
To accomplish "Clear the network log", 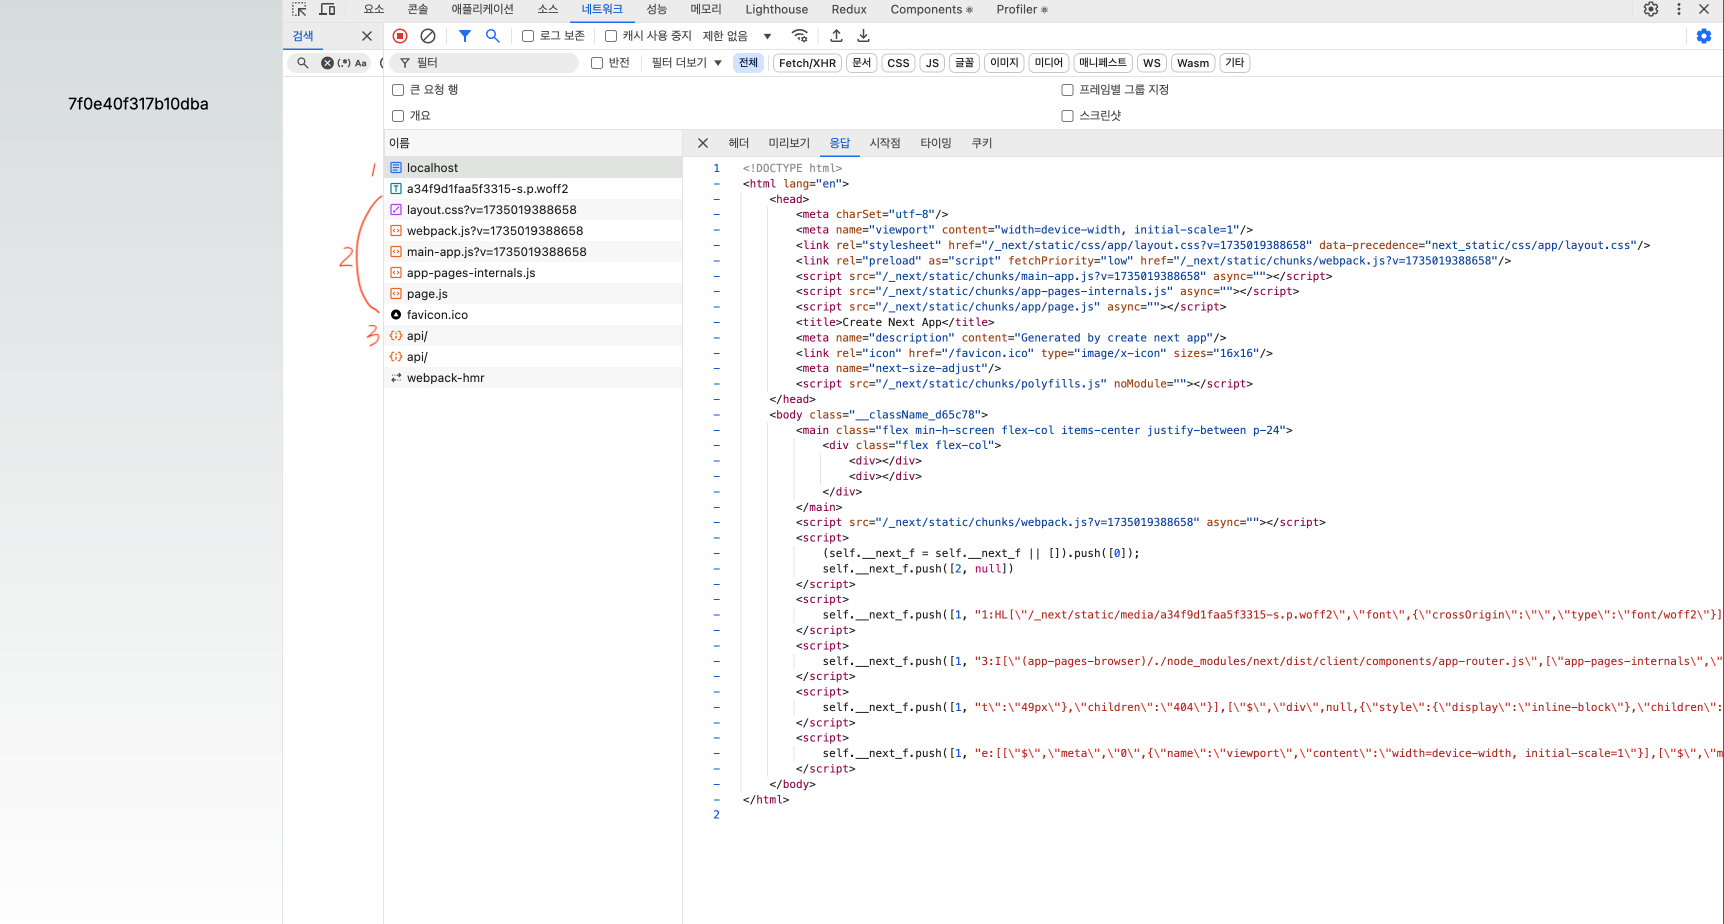I will click(x=428, y=36).
